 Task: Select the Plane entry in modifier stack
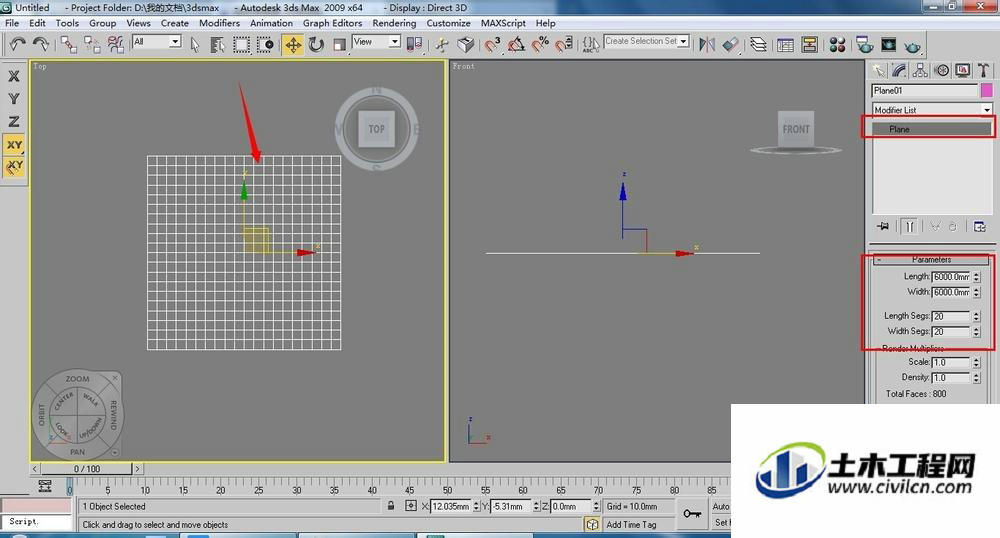click(932, 129)
